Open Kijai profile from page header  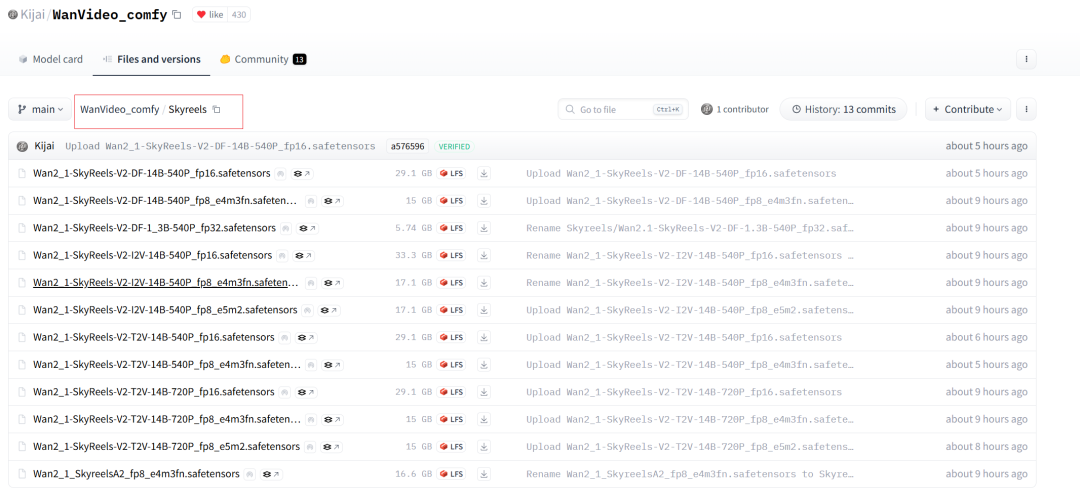(33, 14)
